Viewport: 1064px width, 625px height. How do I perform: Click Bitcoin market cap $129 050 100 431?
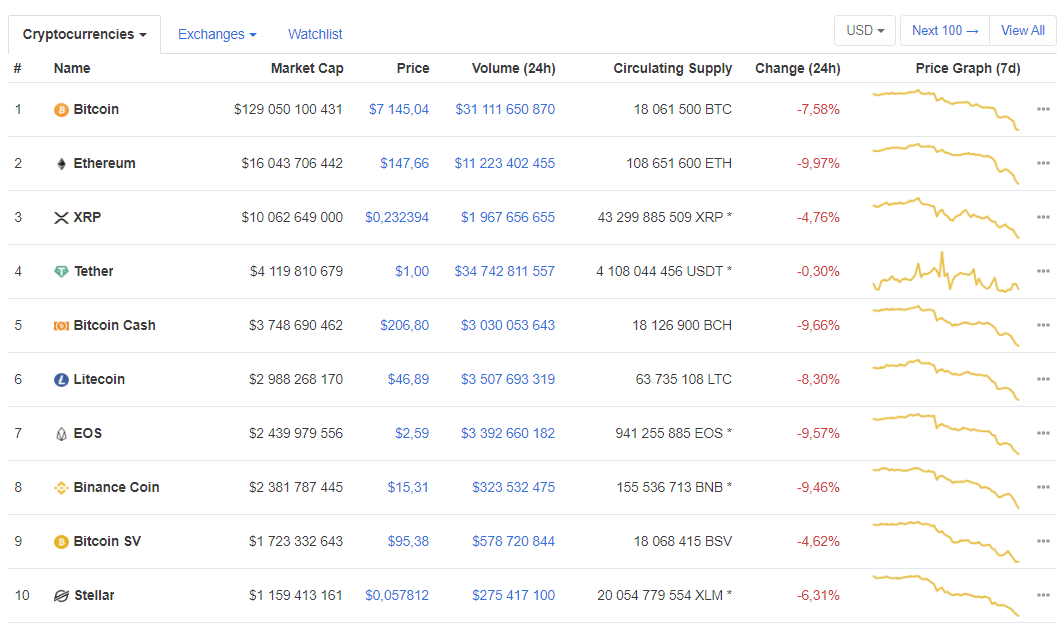288,109
